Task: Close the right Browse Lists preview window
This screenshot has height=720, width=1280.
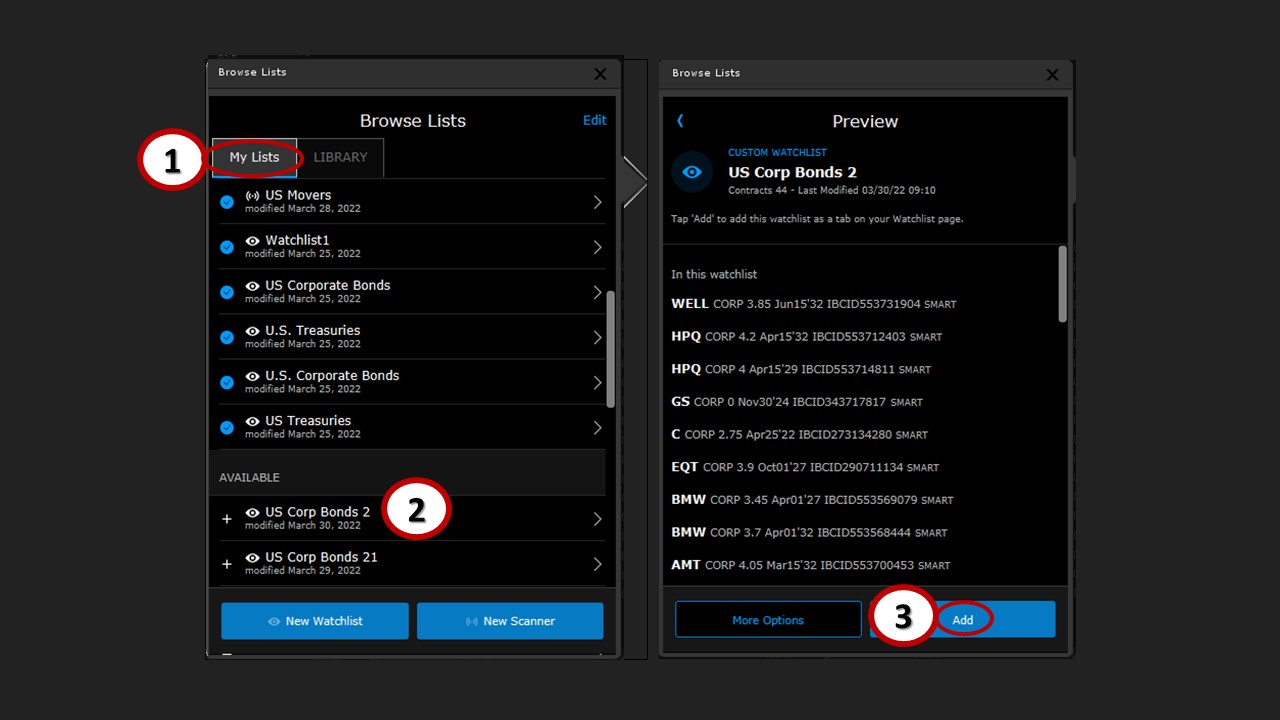Action: coord(1052,74)
